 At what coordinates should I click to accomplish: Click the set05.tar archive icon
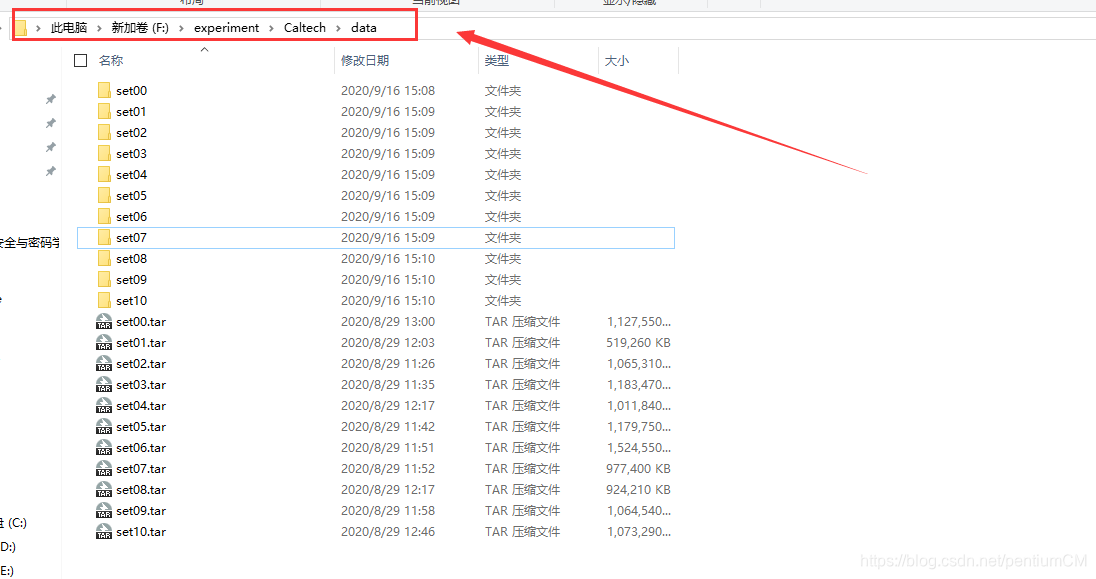click(104, 427)
